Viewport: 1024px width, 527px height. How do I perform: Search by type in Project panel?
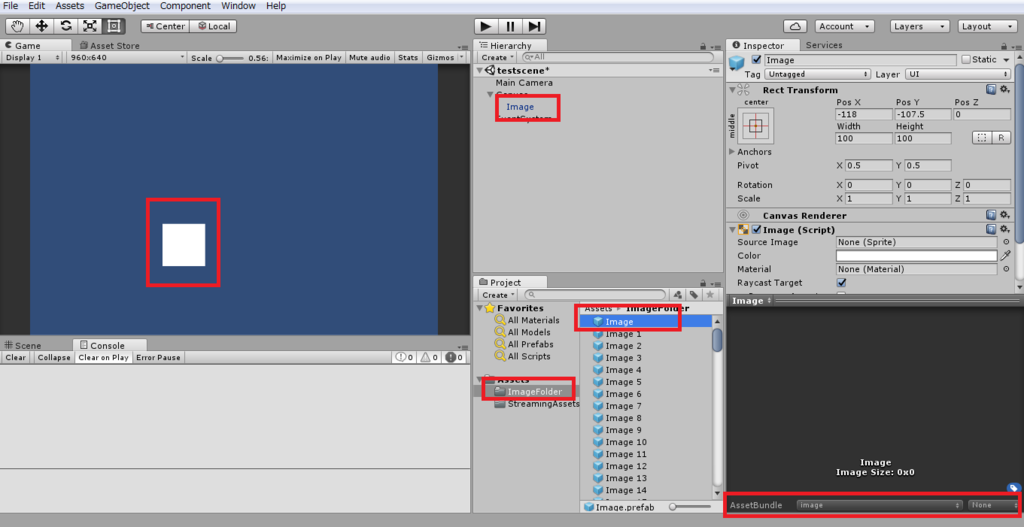(678, 295)
